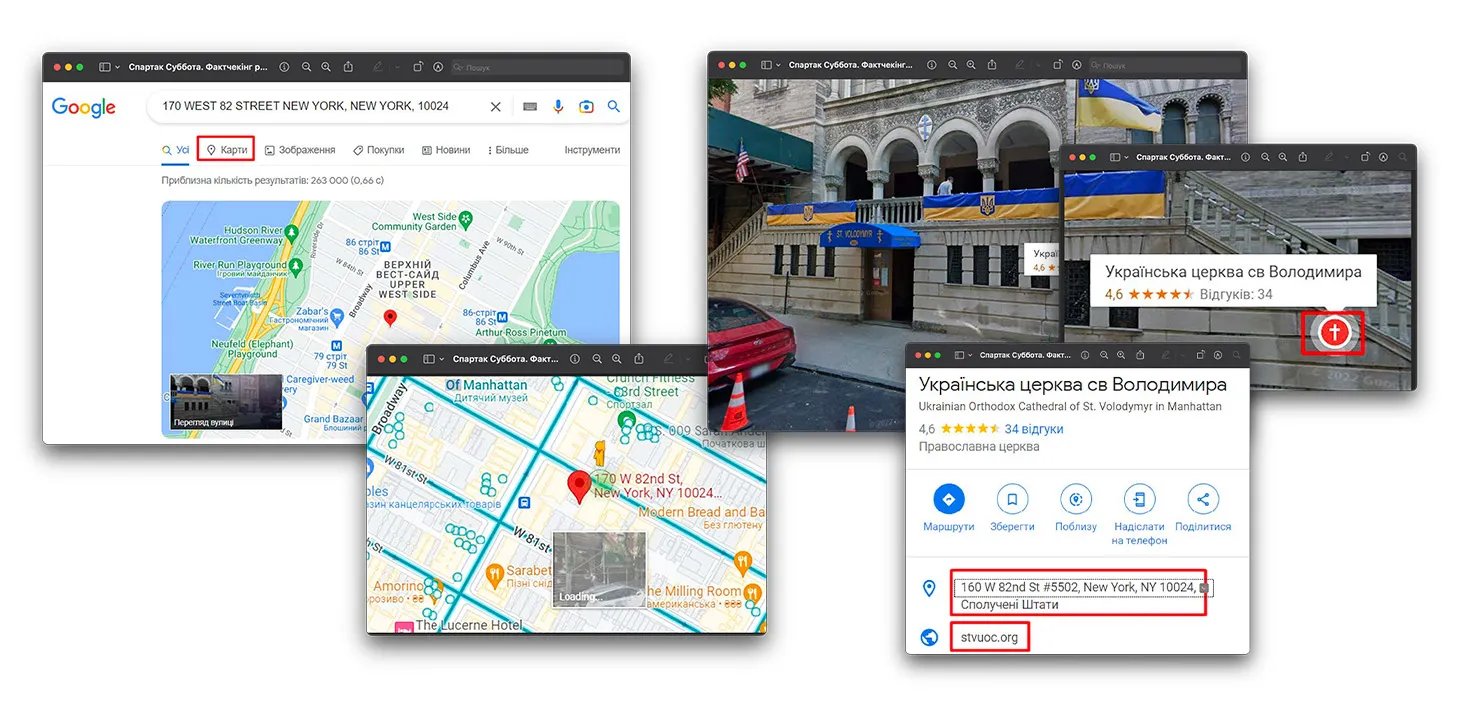Switch to the Зображення search tab
The image size is (1467, 706).
coord(299,150)
